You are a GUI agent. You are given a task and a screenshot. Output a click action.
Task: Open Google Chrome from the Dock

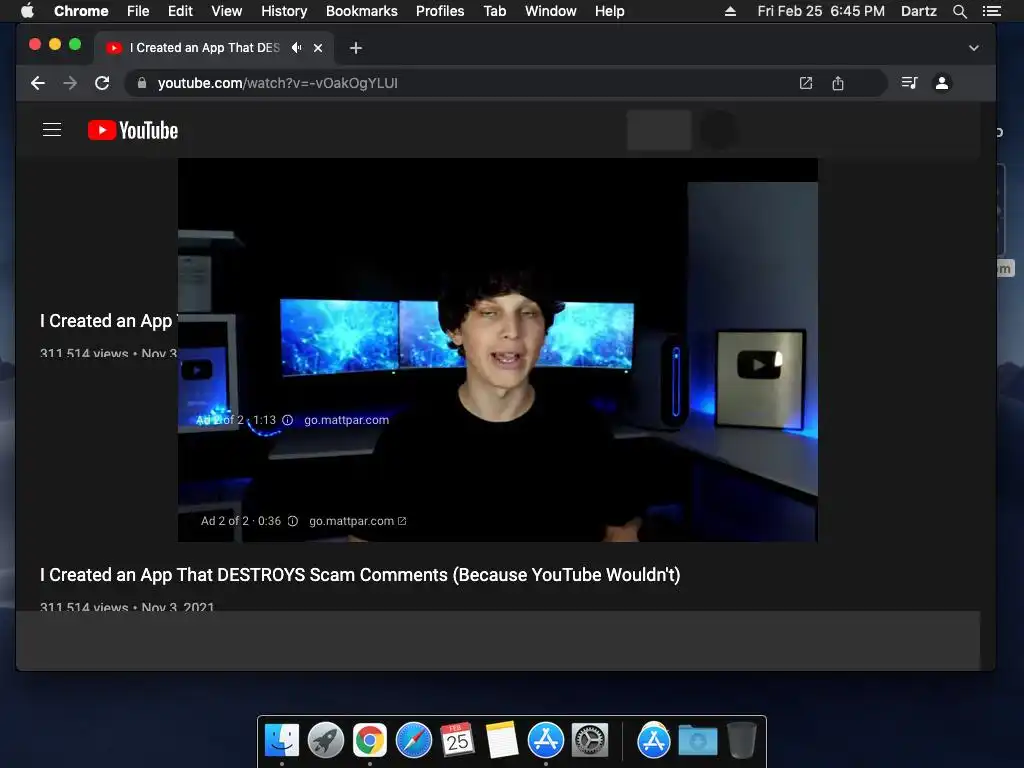tap(370, 741)
